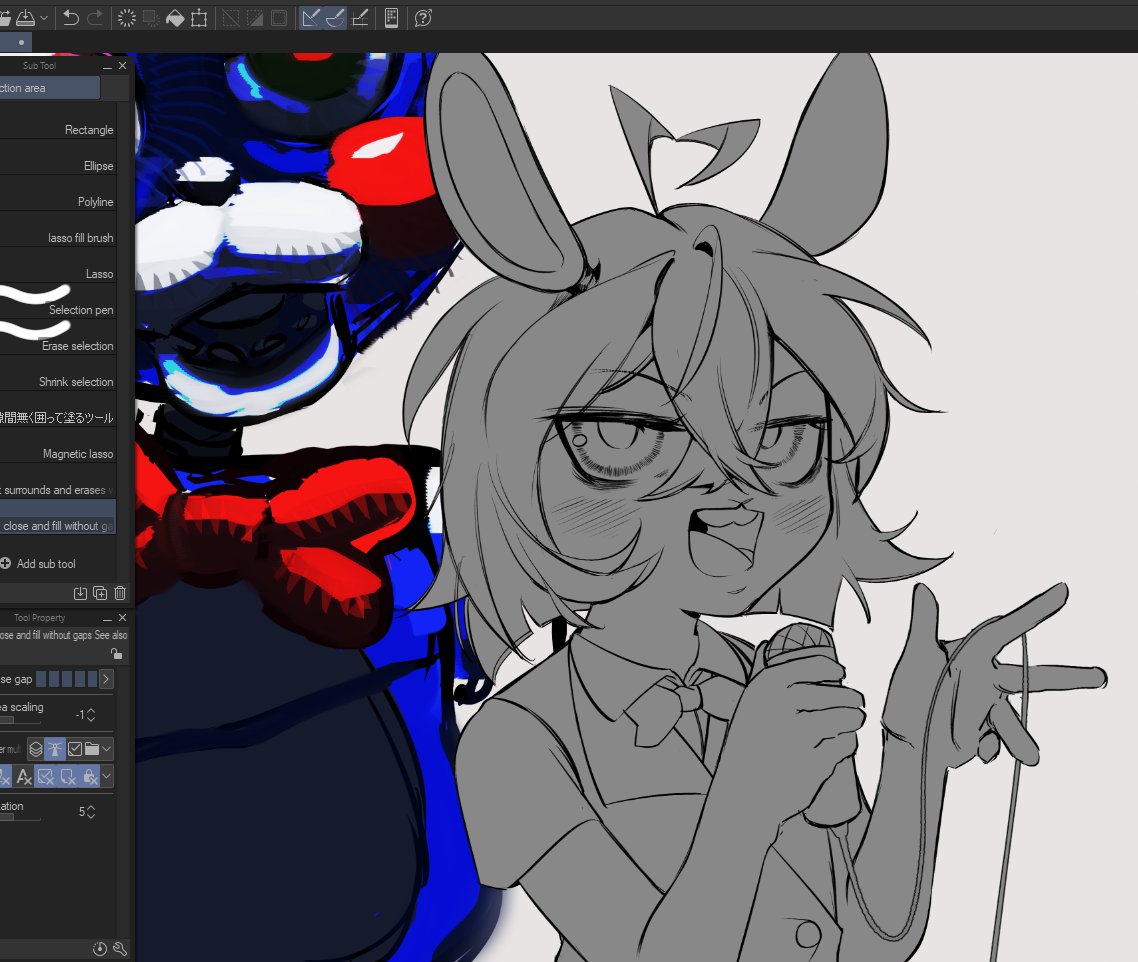Select refer layer in folder icon

[x=91, y=749]
